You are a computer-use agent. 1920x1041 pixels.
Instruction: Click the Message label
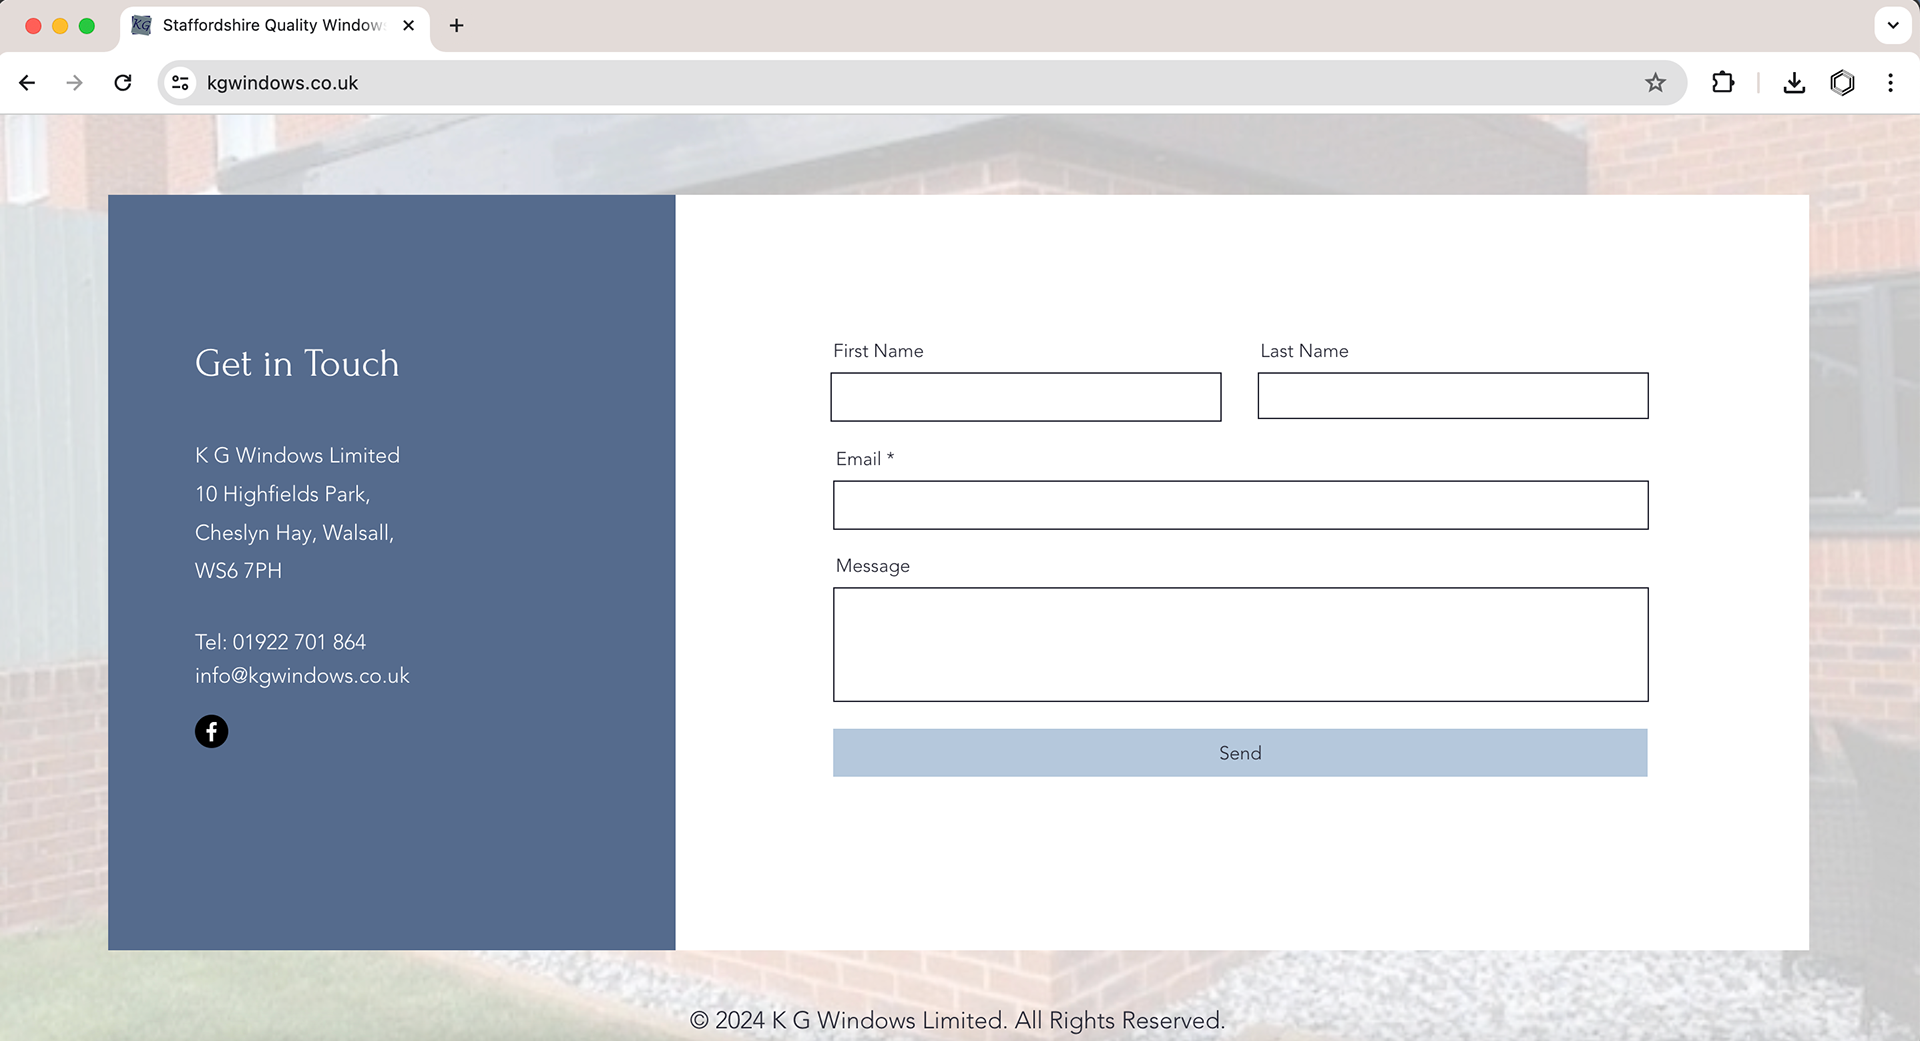coord(873,566)
